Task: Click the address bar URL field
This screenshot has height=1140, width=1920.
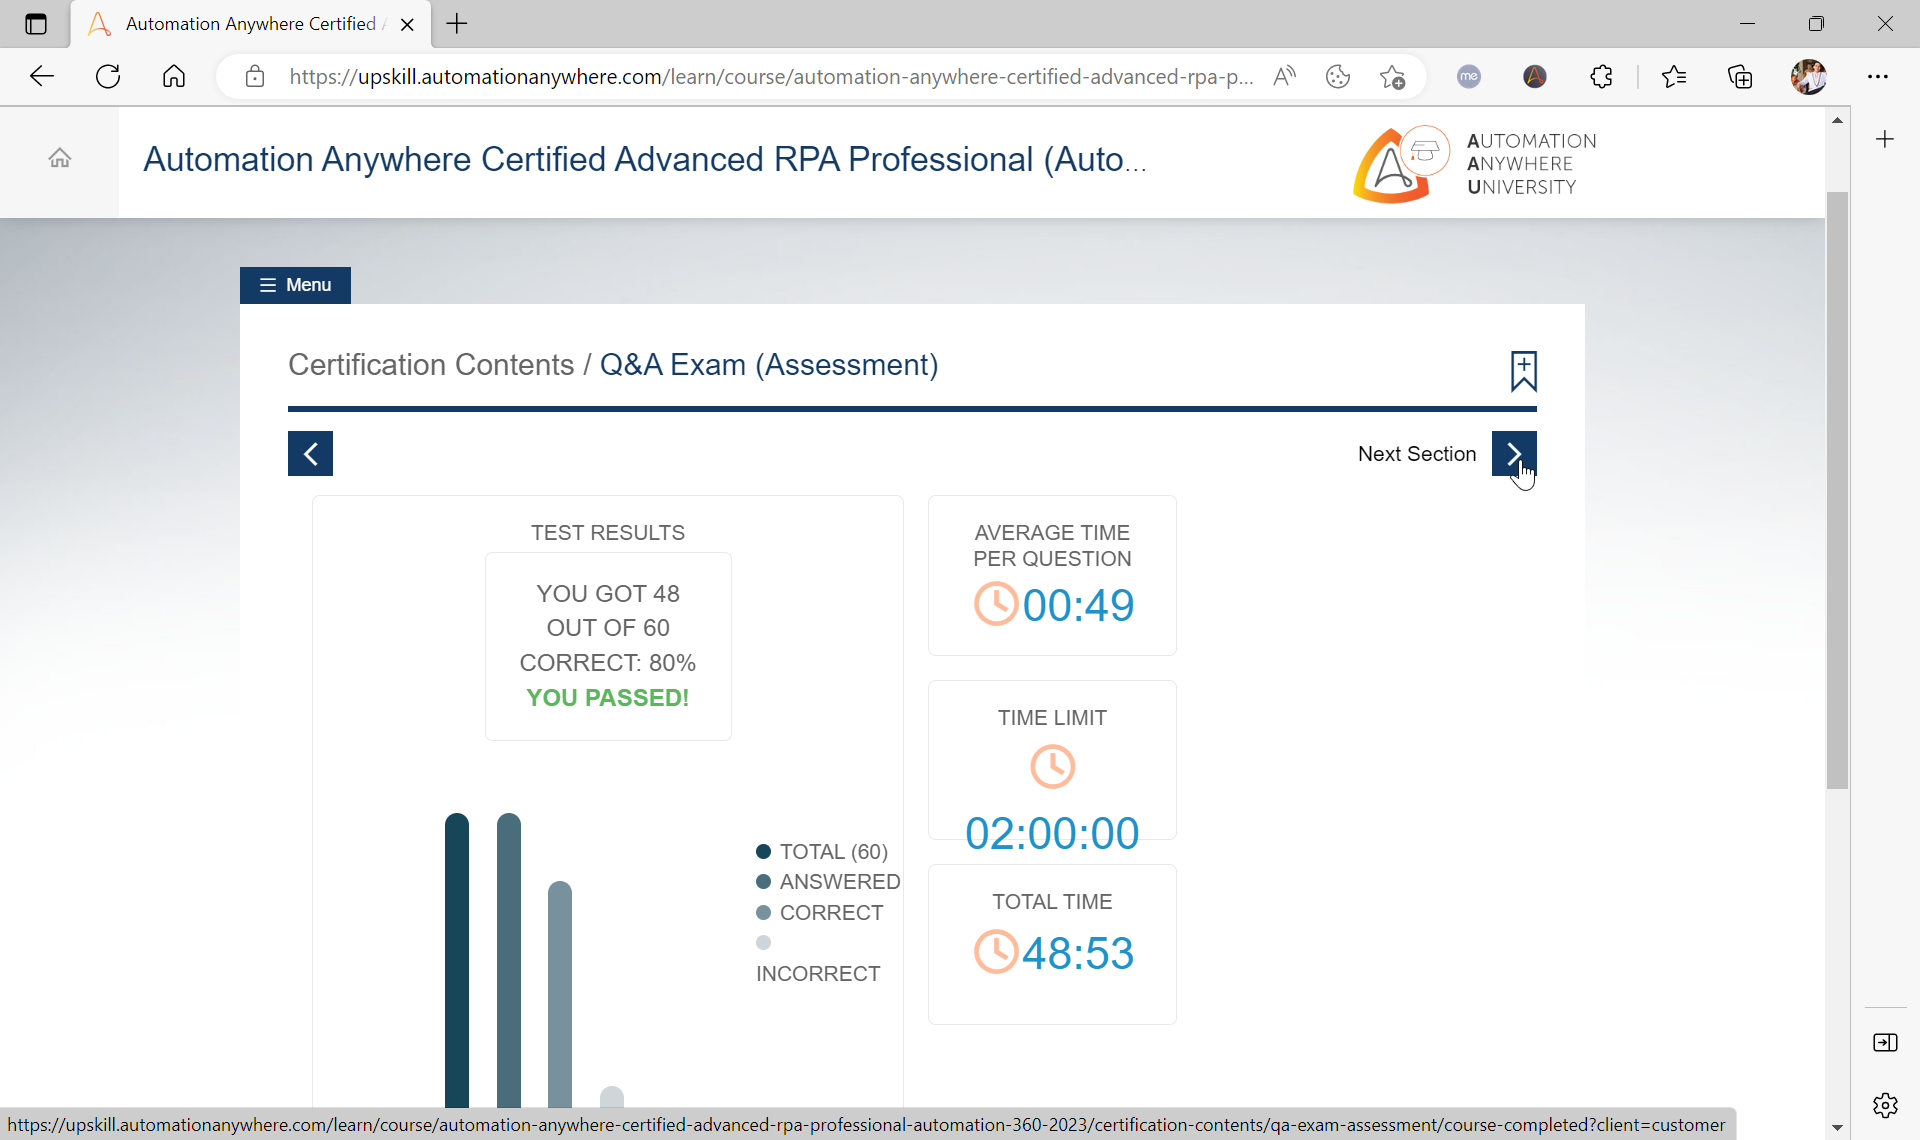Action: point(770,76)
